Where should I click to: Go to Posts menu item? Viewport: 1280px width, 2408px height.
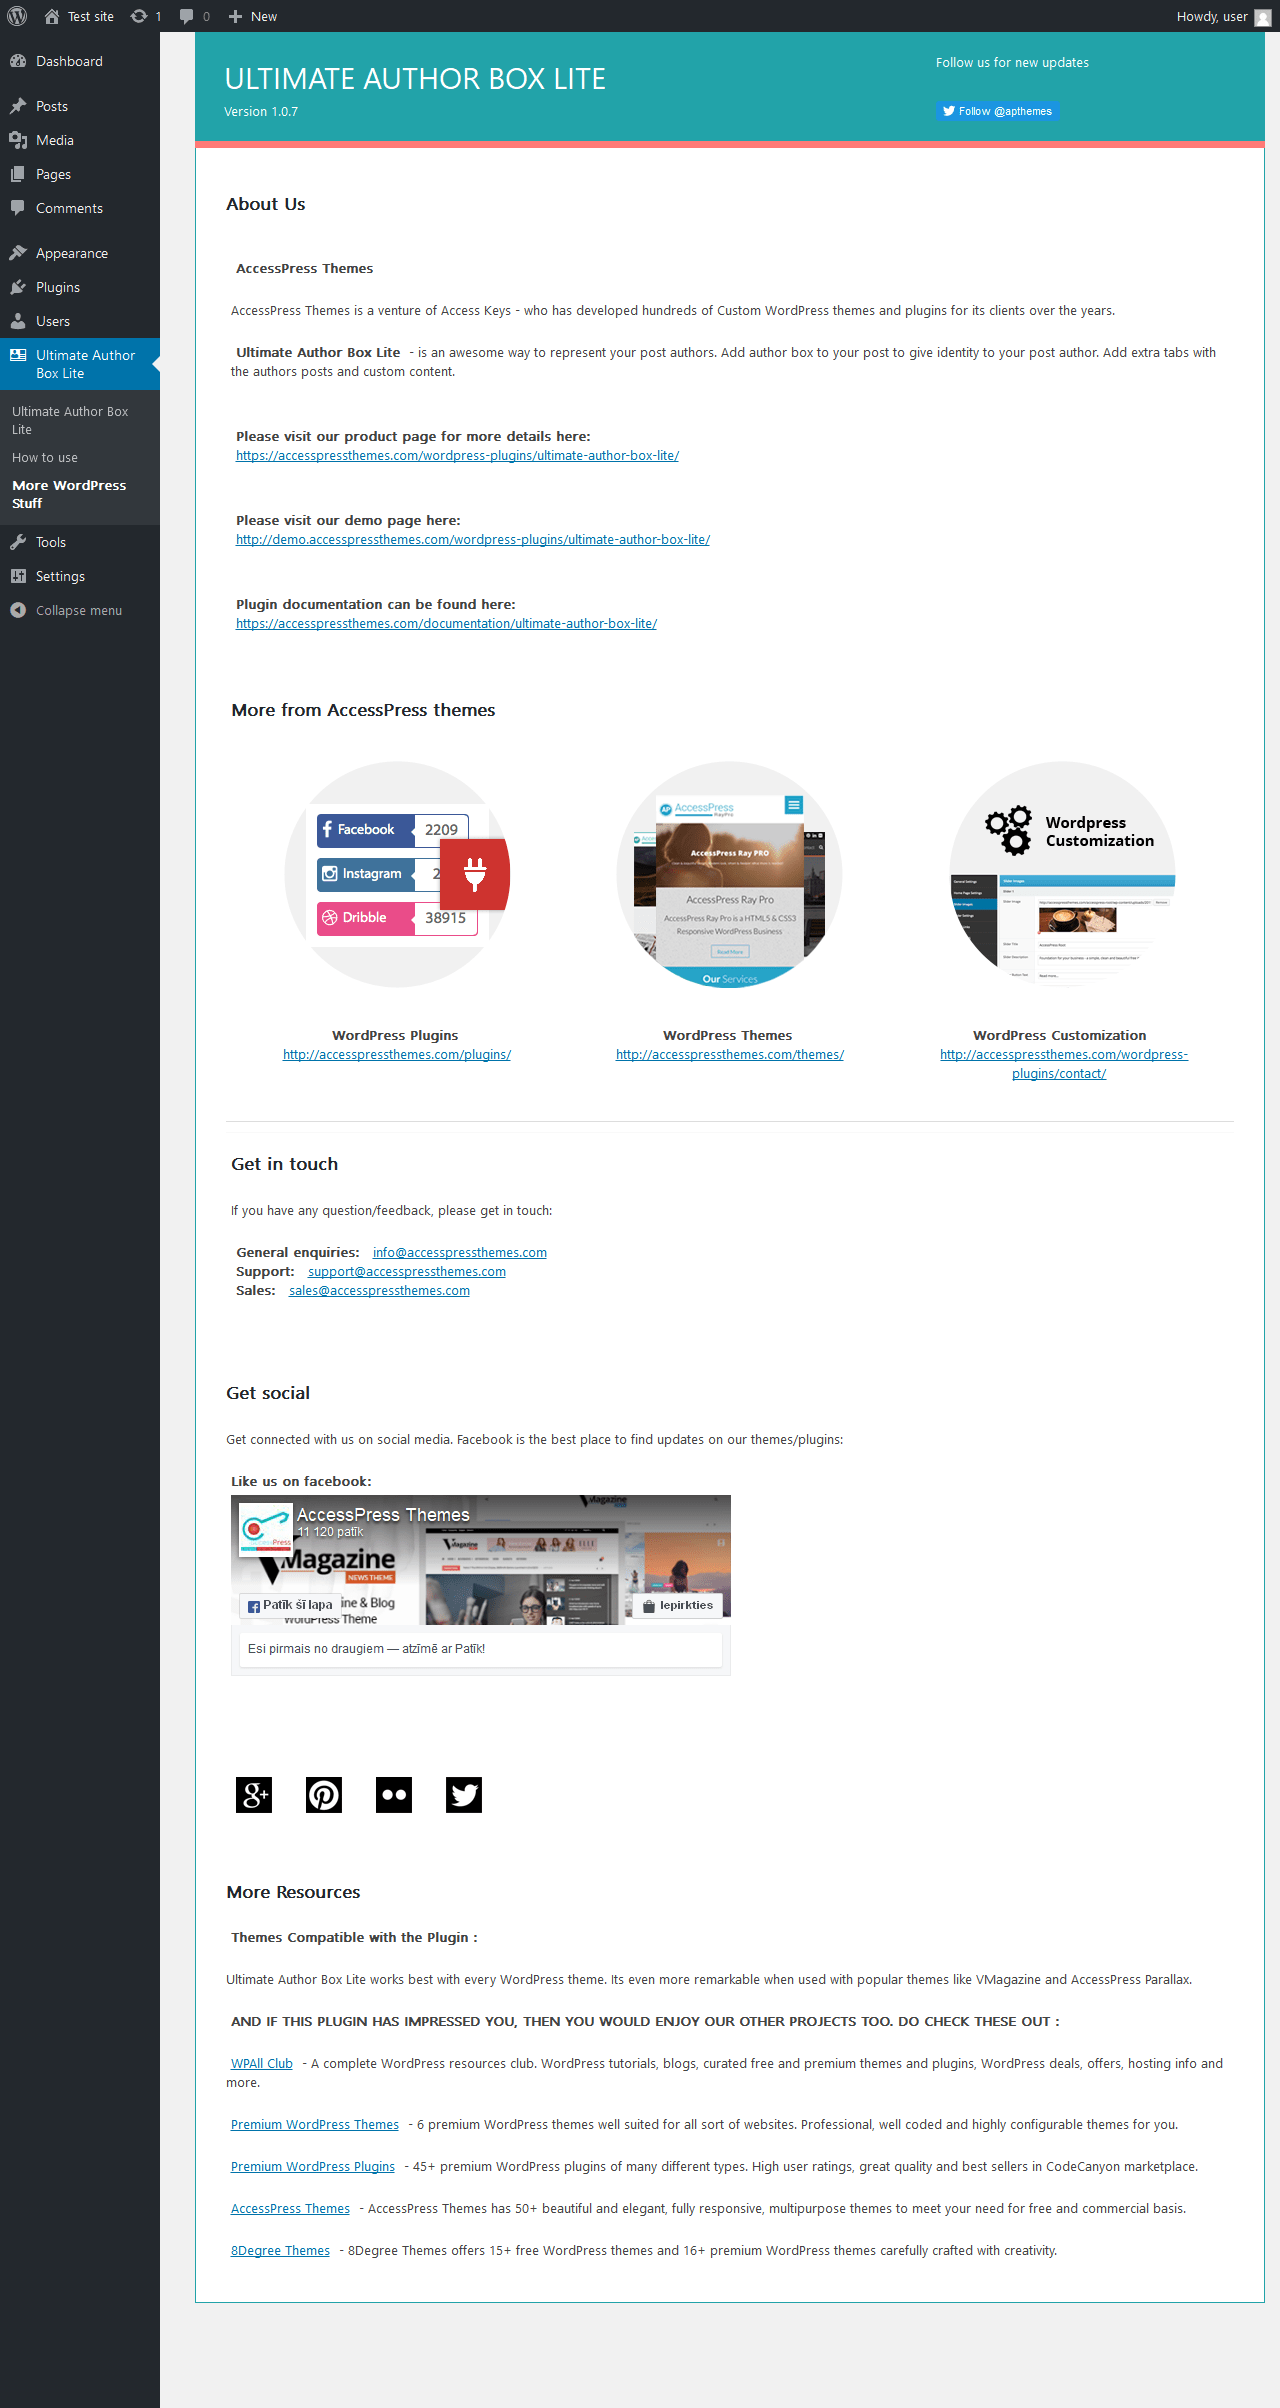pos(80,106)
